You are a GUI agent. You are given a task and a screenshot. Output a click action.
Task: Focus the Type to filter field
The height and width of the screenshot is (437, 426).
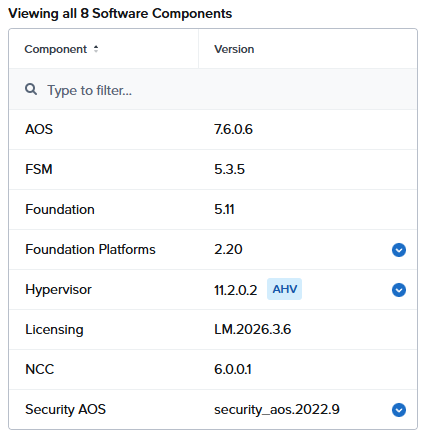pyautogui.click(x=213, y=90)
